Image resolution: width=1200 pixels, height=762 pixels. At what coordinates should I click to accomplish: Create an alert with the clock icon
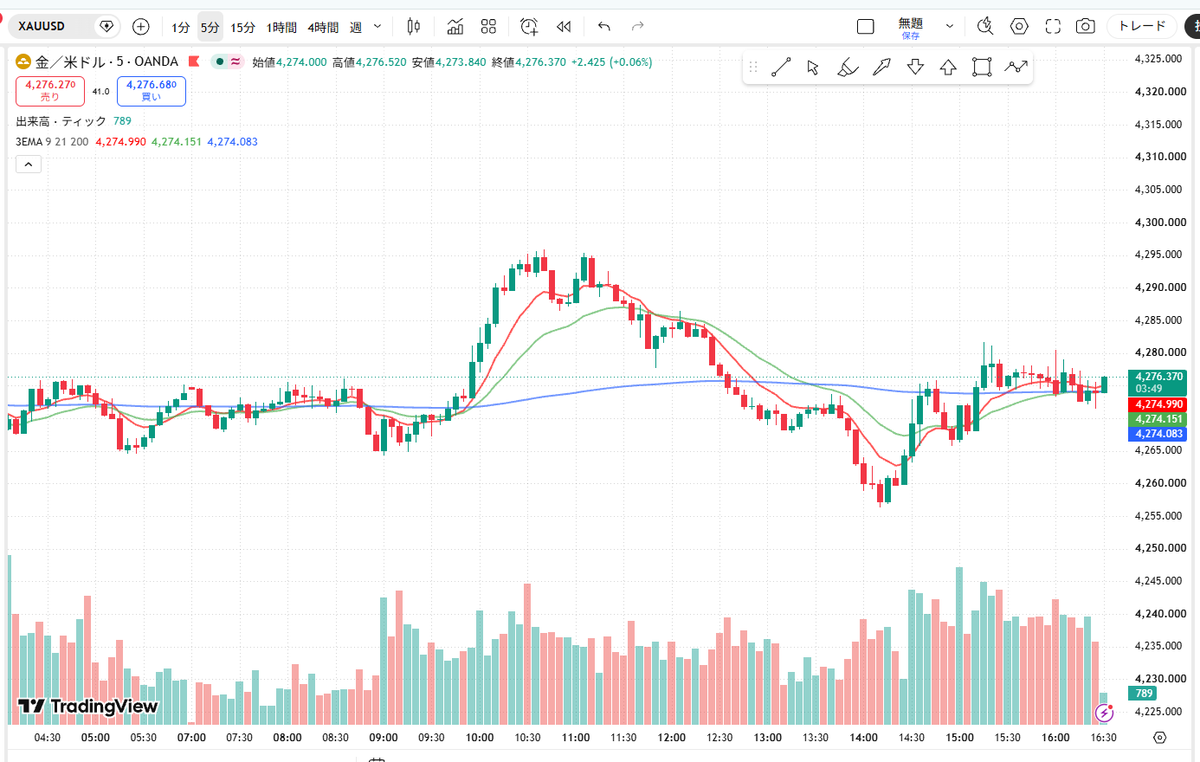pyautogui.click(x=529, y=27)
